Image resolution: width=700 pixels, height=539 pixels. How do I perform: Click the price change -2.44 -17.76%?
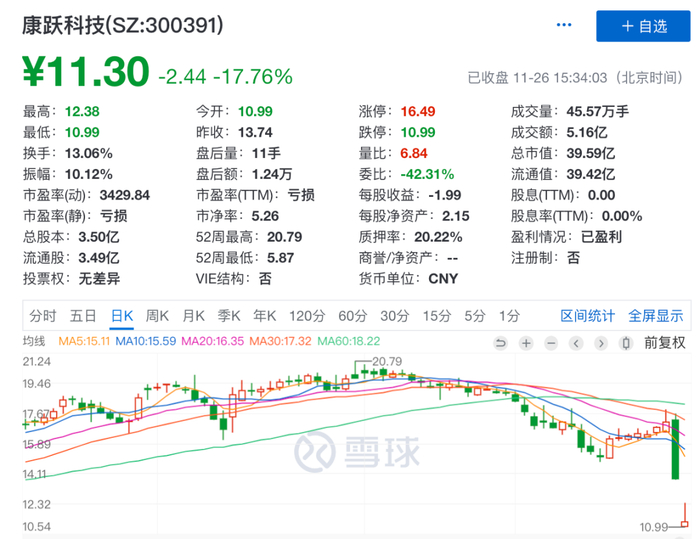pyautogui.click(x=226, y=77)
